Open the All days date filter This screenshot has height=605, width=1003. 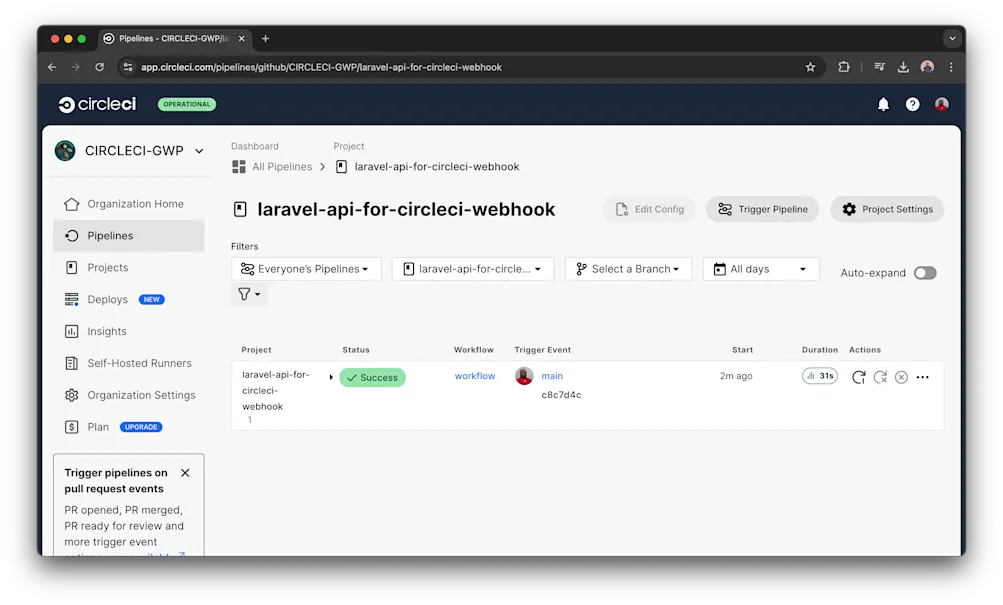click(x=761, y=269)
